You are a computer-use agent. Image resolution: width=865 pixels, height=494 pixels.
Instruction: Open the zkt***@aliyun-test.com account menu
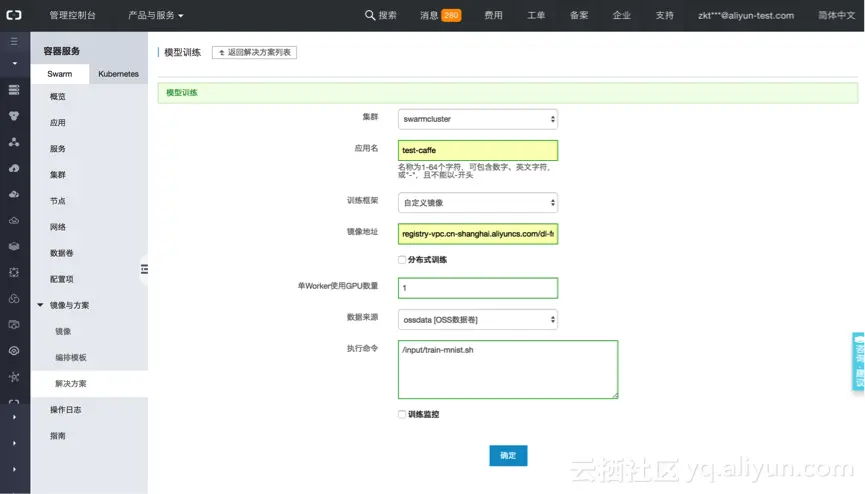(x=746, y=15)
